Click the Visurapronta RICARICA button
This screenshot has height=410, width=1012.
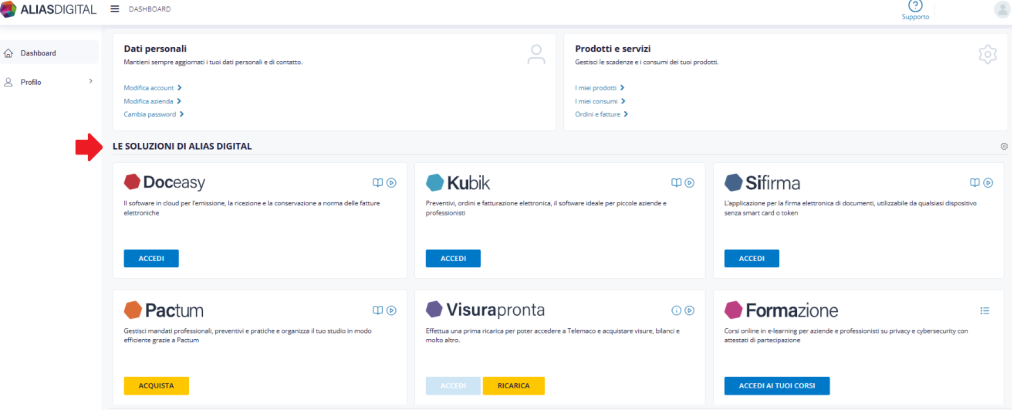point(514,385)
